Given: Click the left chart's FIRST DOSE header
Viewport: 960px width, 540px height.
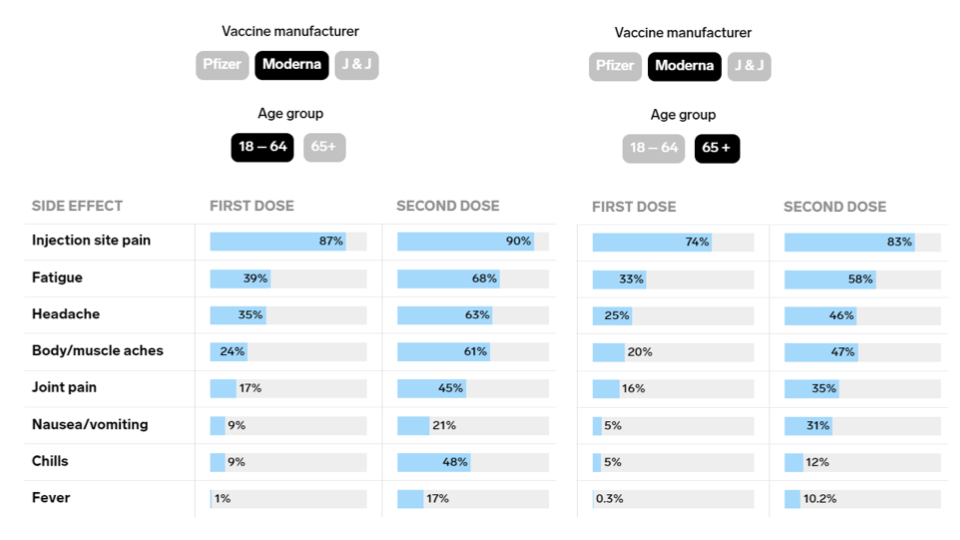Looking at the screenshot, I should coord(252,206).
